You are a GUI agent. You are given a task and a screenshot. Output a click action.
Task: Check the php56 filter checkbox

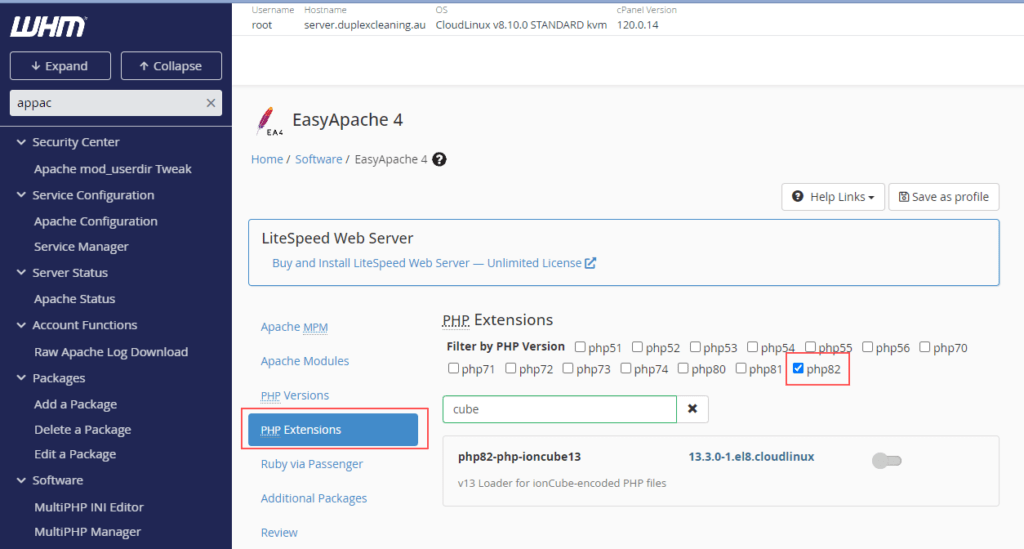867,347
